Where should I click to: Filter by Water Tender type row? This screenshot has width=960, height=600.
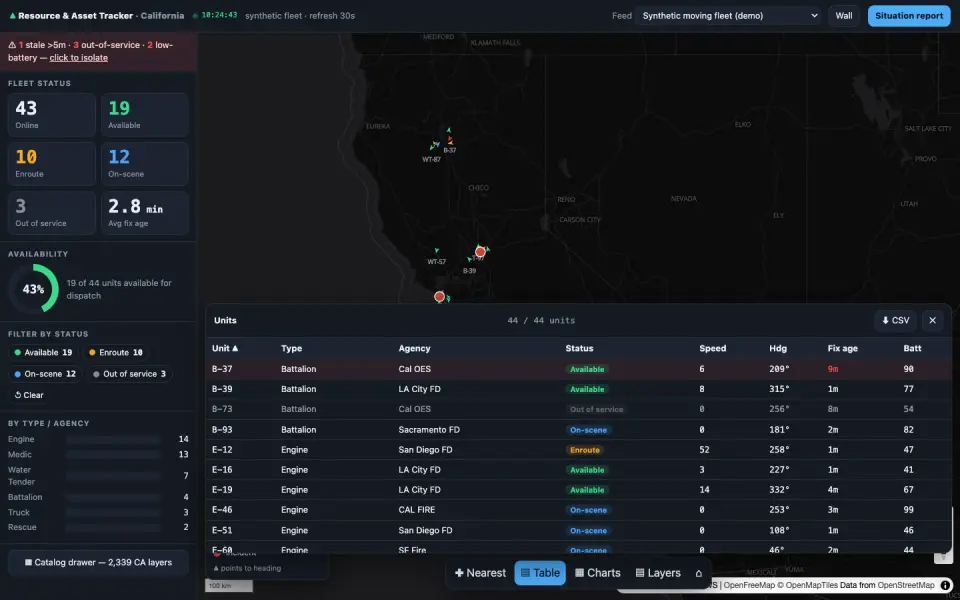tap(98, 476)
